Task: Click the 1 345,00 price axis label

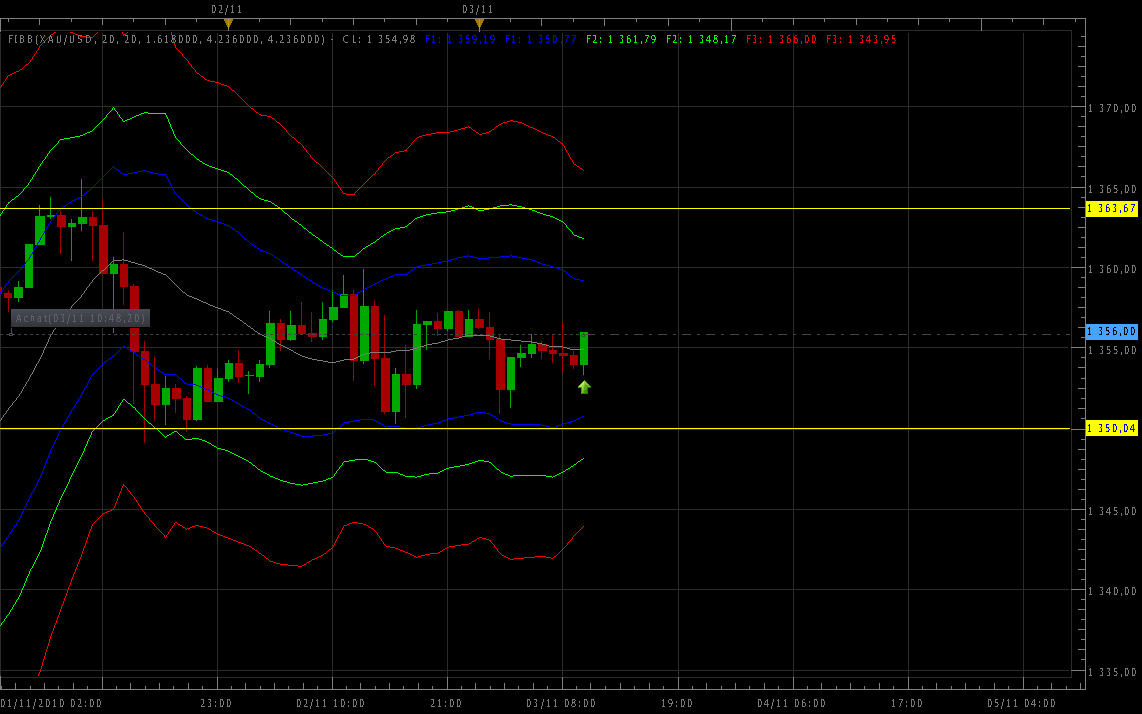Action: pos(1114,510)
